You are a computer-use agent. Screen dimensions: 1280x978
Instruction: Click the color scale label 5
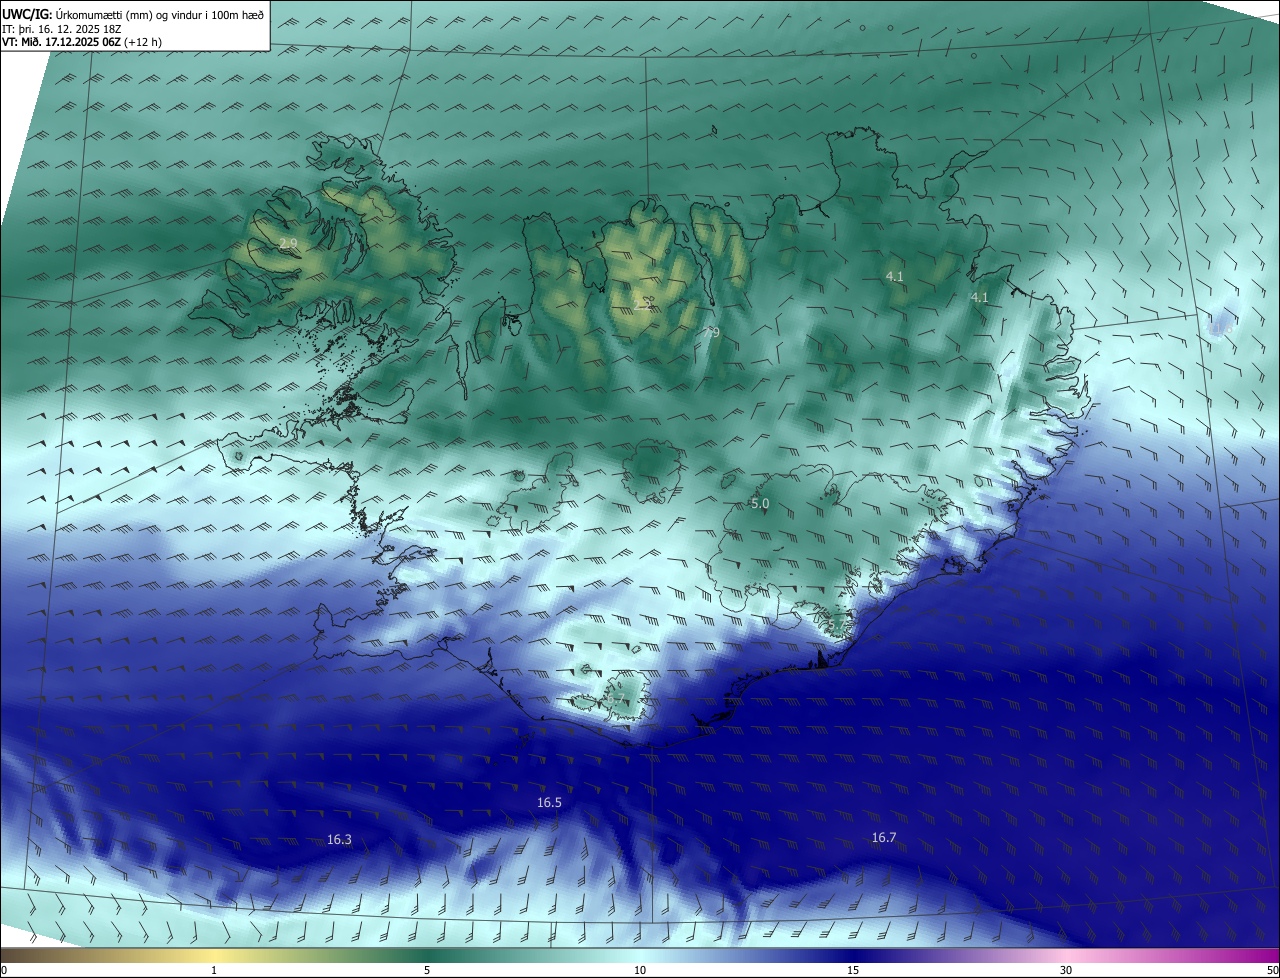[x=427, y=970]
